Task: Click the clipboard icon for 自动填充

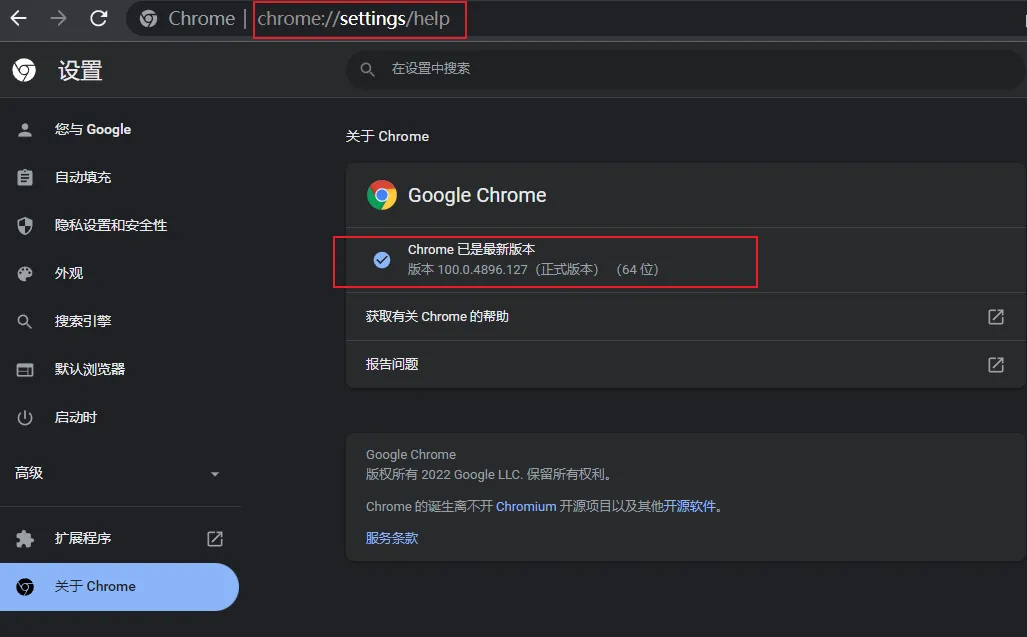Action: coord(25,178)
